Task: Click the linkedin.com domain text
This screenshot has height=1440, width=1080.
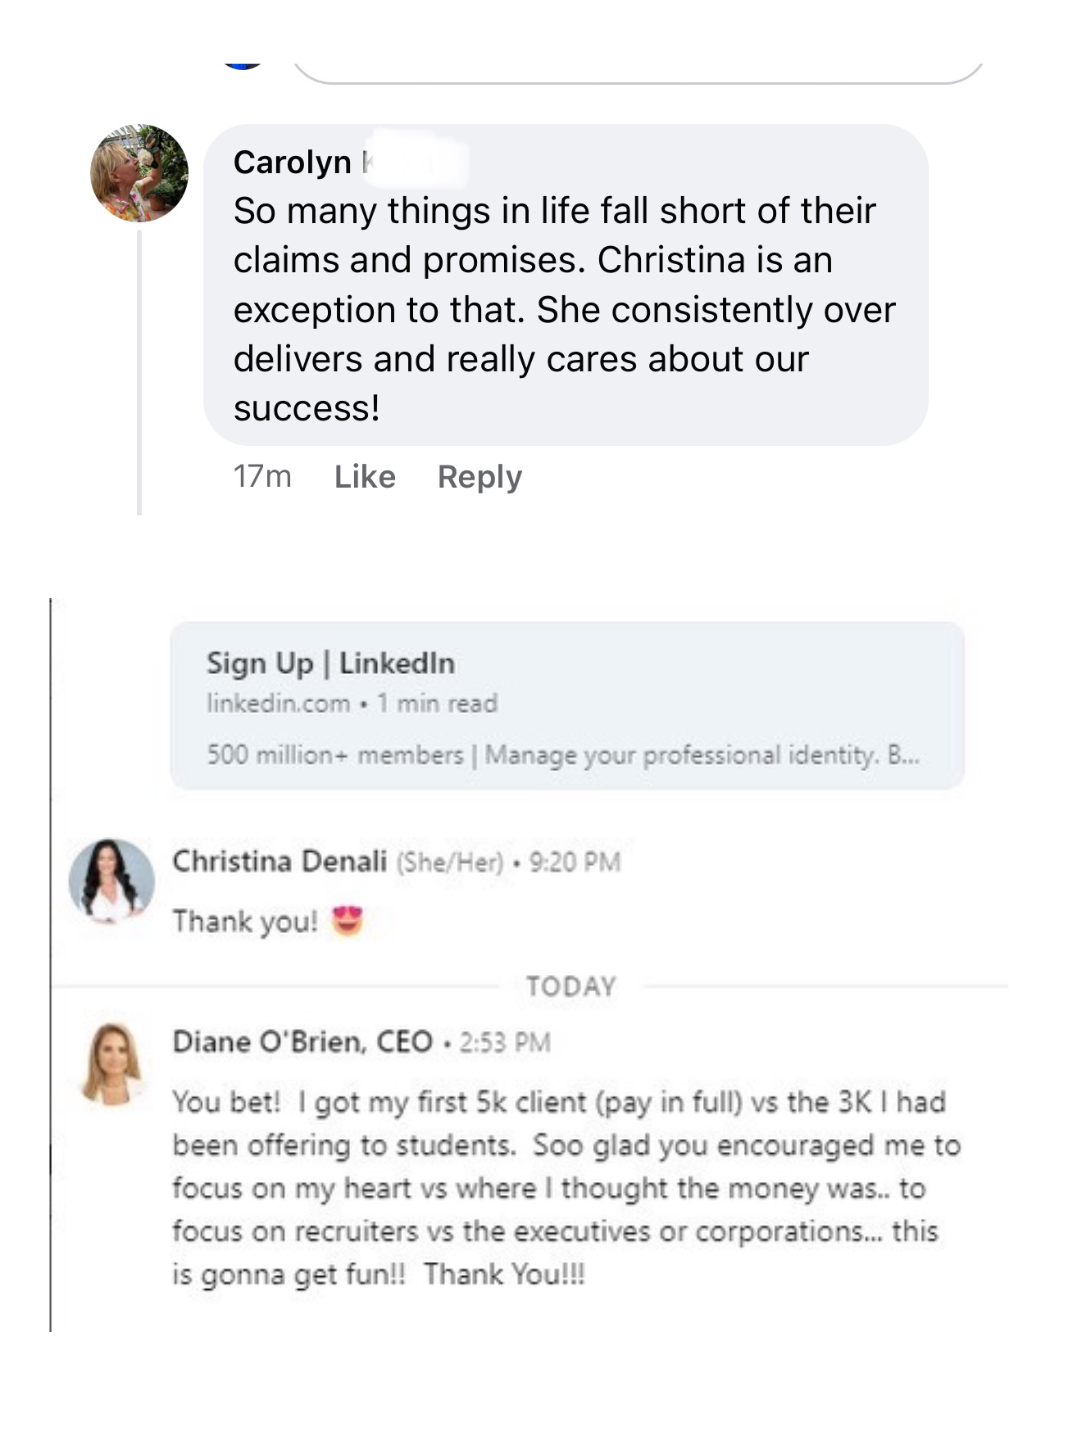Action: click(278, 703)
